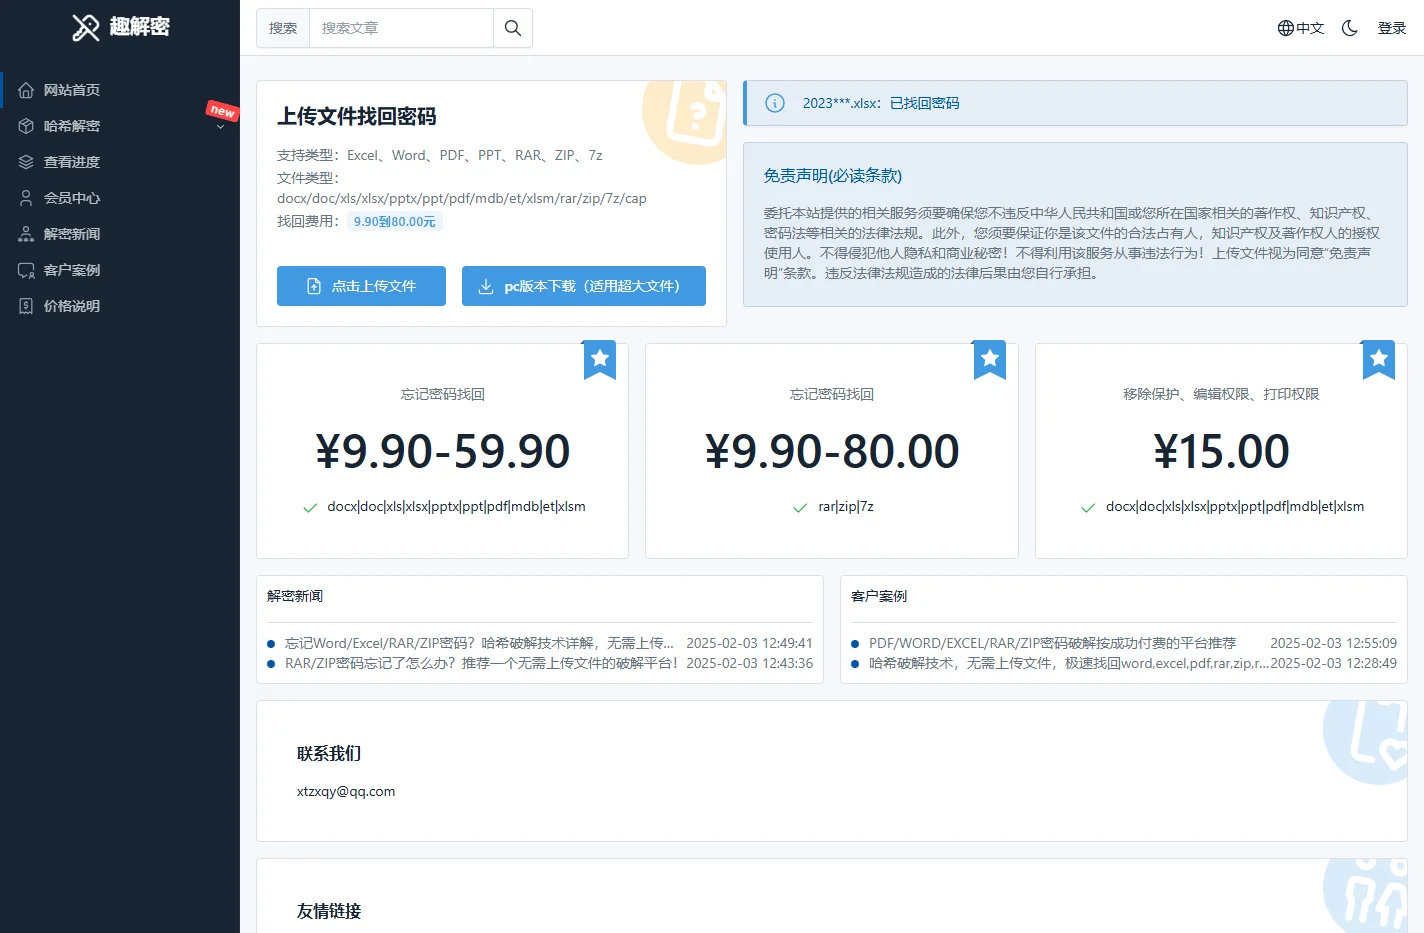Click the 解密新闻 sidebar icon

pyautogui.click(x=26, y=234)
